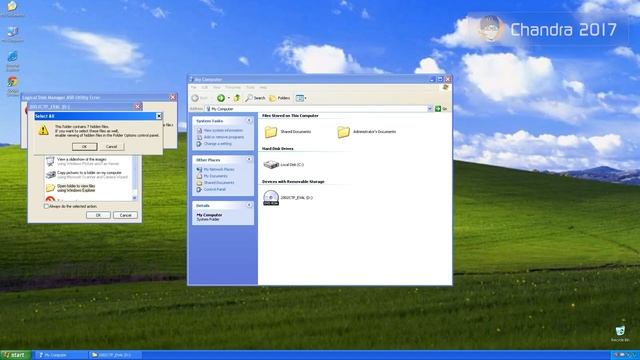The width and height of the screenshot is (640, 360).
Task: Click the green Forward arrow in My Computer toolbar
Action: [221, 98]
